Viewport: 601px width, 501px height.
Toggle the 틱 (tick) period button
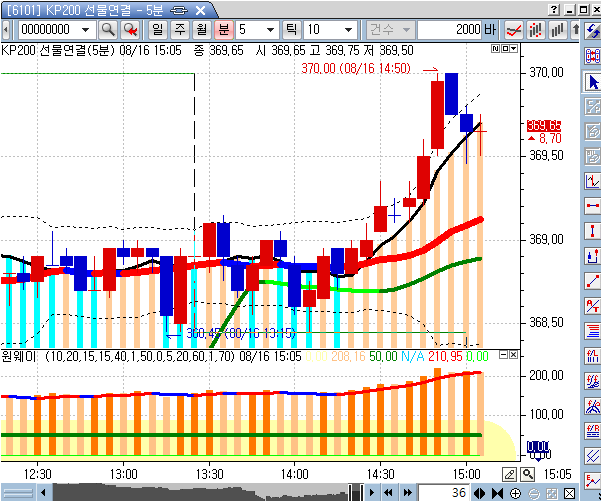click(291, 30)
